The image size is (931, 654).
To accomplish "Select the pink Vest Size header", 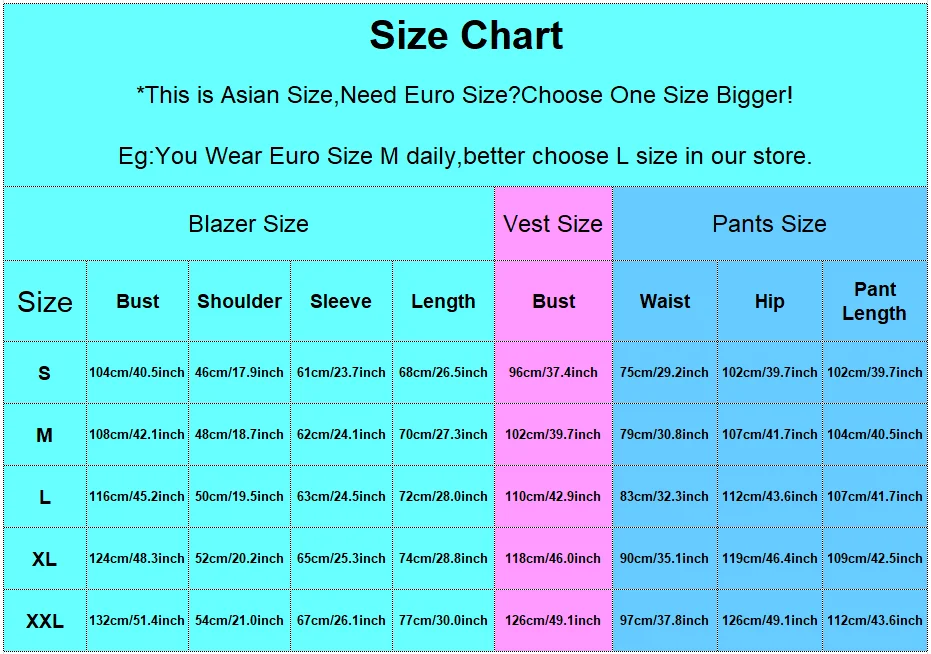I will pos(553,224).
